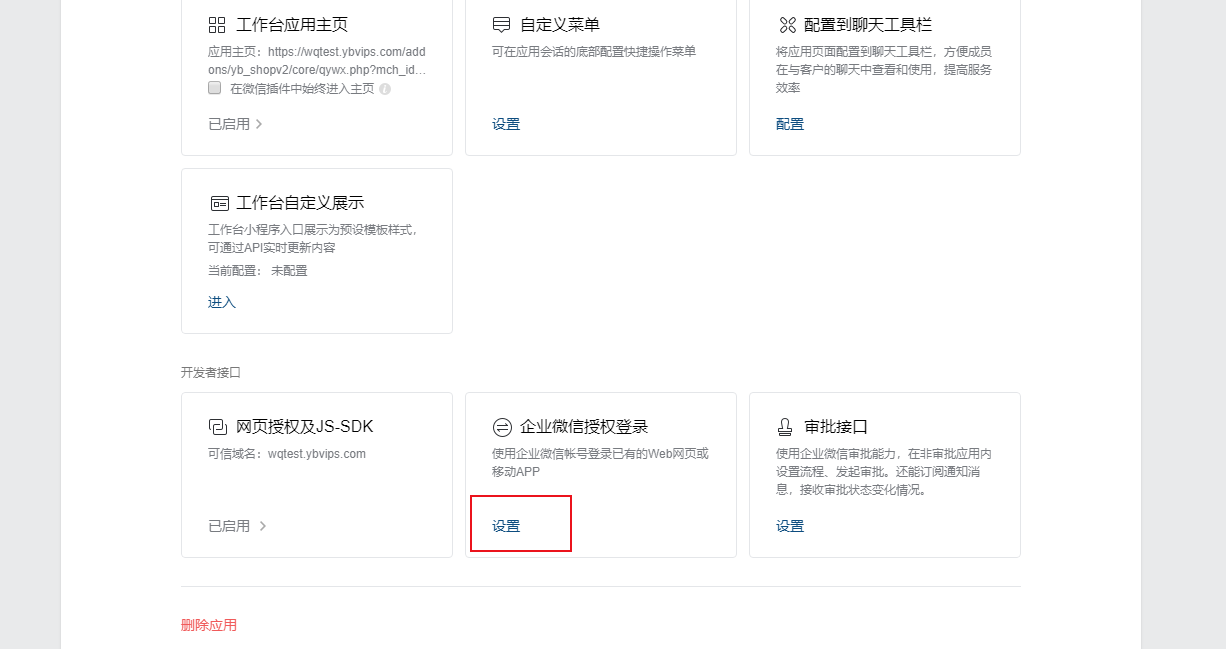Click the 企业微信授权登录 circle icon
This screenshot has height=649, width=1226.
[x=502, y=427]
